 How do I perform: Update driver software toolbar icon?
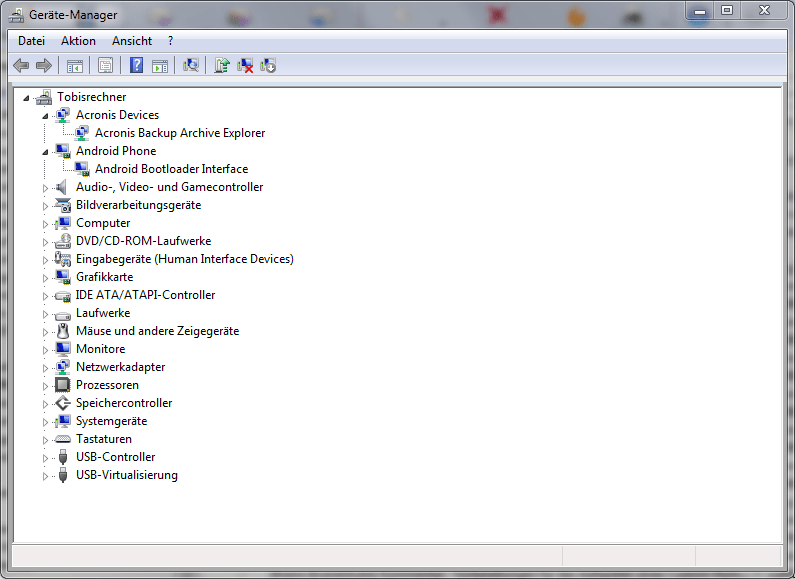click(x=222, y=65)
